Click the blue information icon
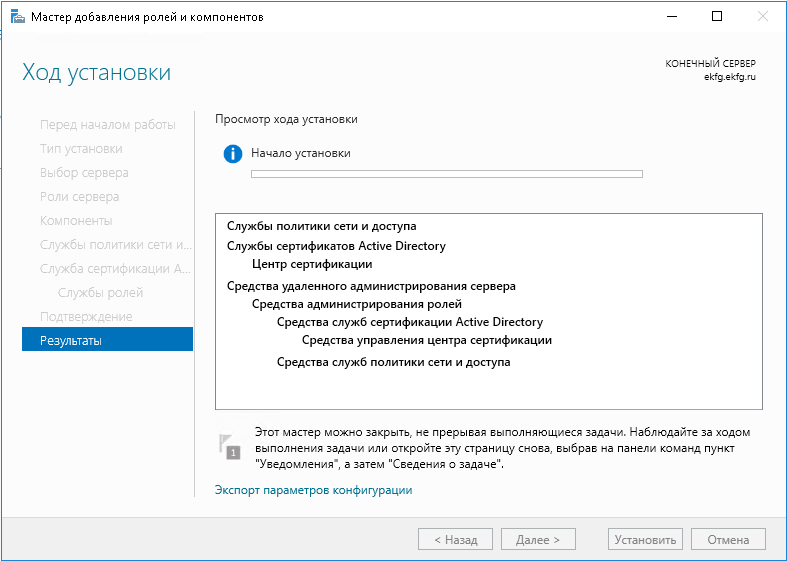Image resolution: width=787 pixels, height=561 pixels. click(x=233, y=154)
